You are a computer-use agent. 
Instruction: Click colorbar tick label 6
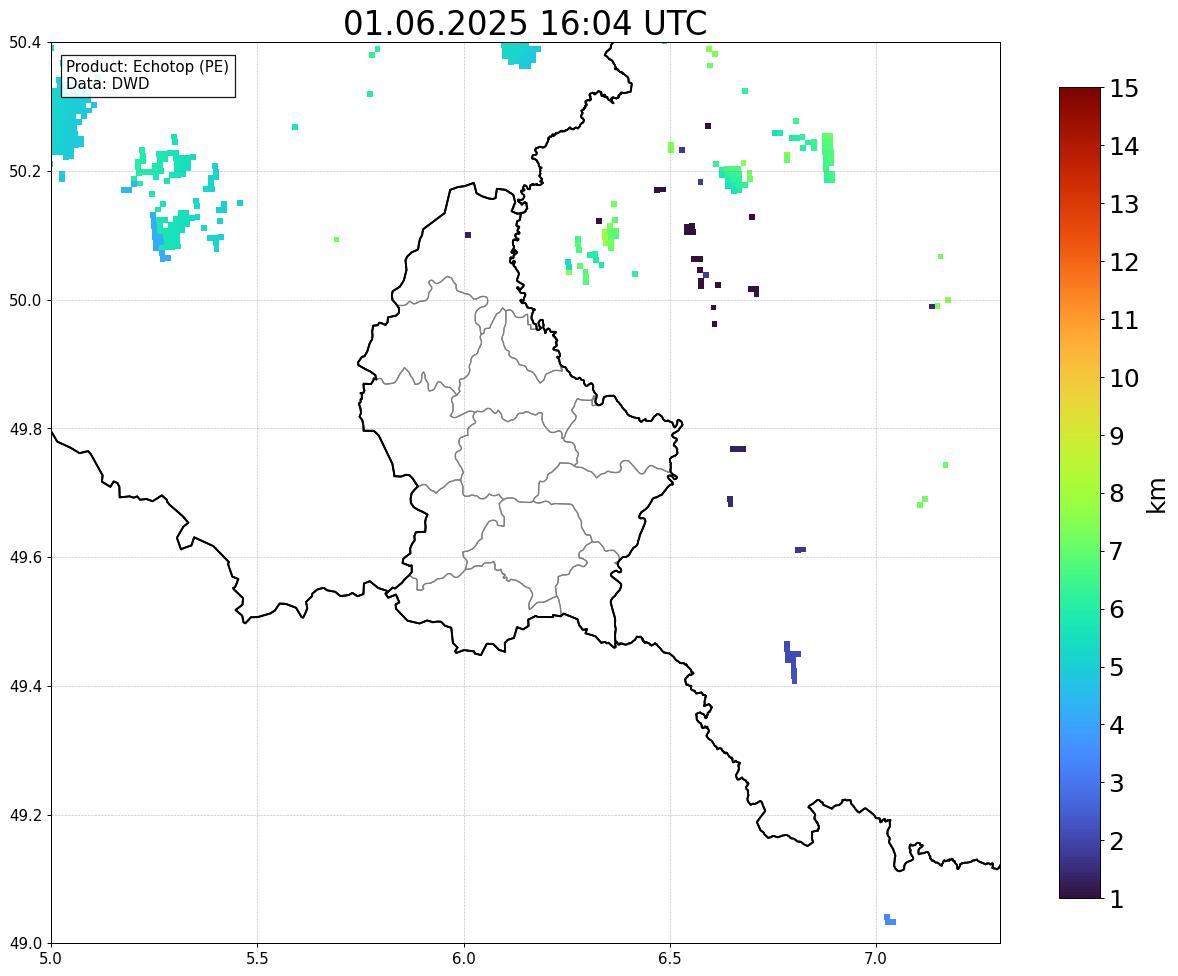point(1117,609)
